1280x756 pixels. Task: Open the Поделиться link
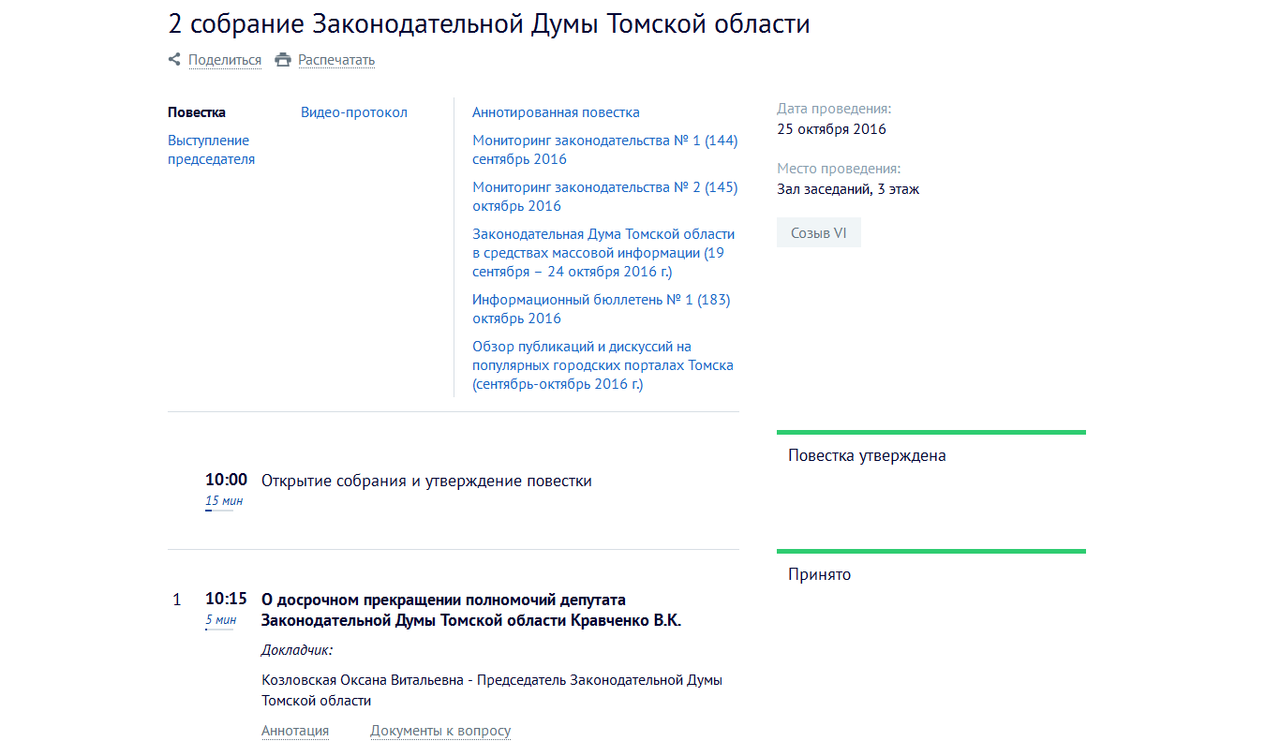coord(225,60)
